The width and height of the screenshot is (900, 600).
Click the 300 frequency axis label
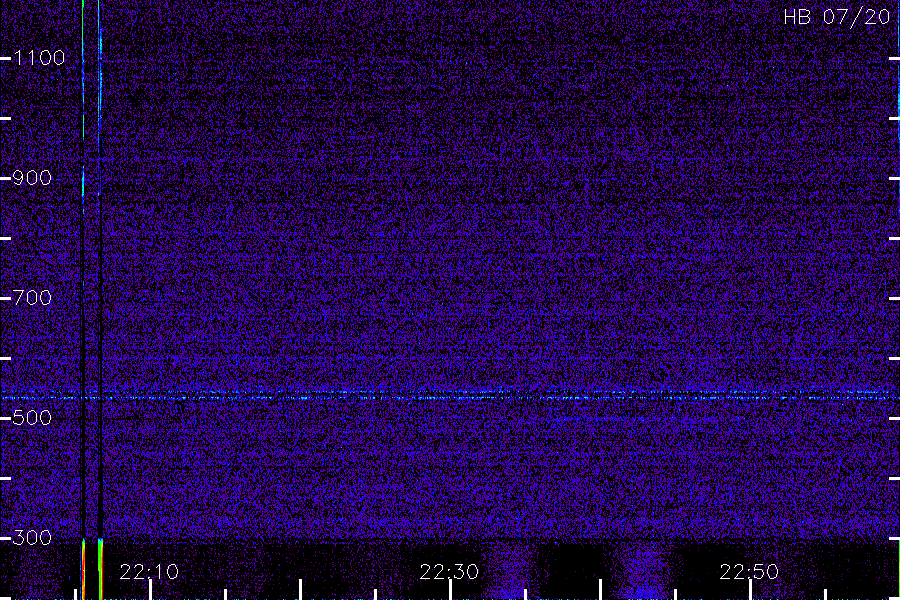32,538
